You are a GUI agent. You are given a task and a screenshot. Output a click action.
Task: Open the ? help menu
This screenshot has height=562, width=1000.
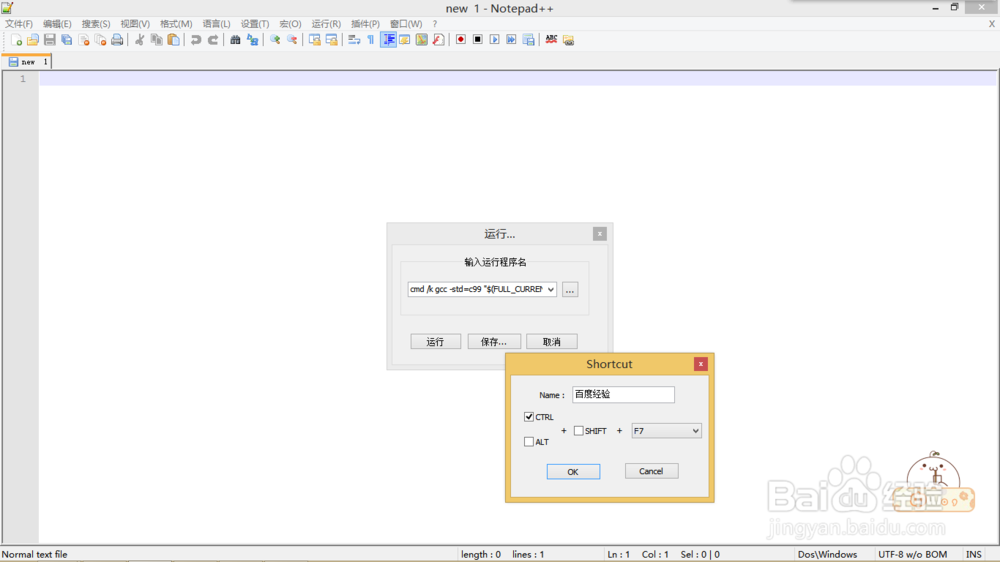coord(435,24)
